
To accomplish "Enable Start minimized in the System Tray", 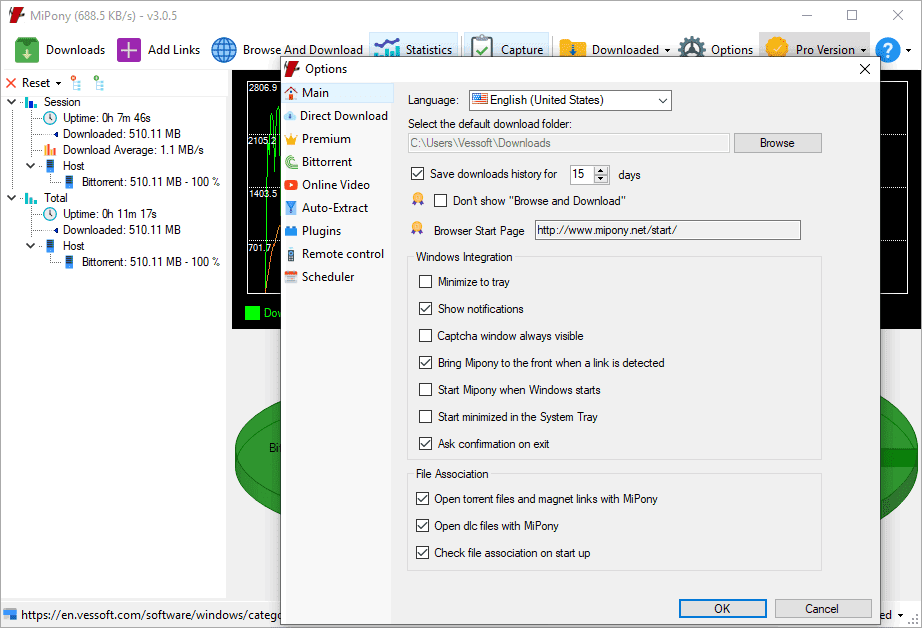I will point(425,417).
